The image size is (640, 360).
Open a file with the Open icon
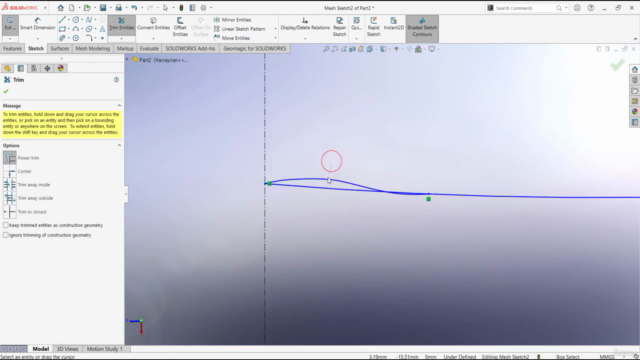(x=87, y=8)
